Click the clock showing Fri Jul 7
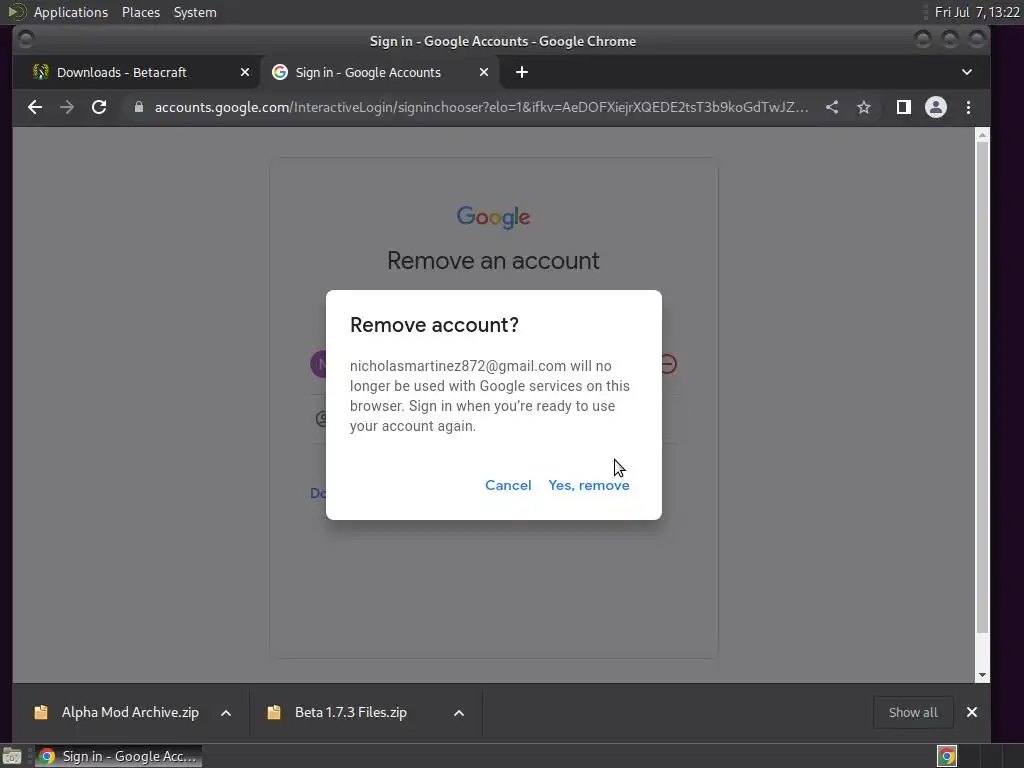 coord(977,12)
